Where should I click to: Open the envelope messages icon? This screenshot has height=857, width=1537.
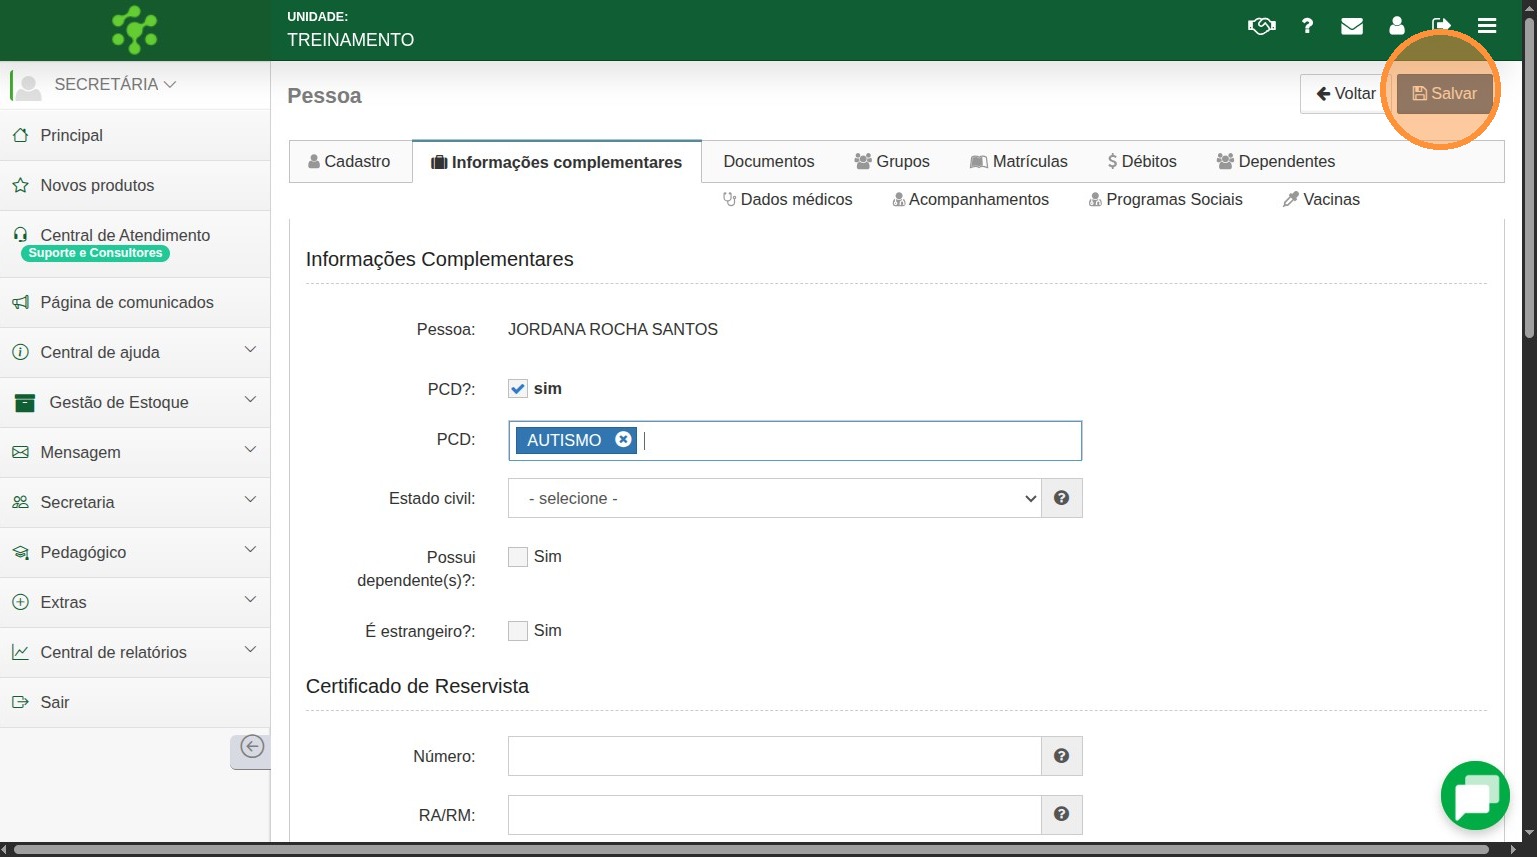coord(1352,26)
